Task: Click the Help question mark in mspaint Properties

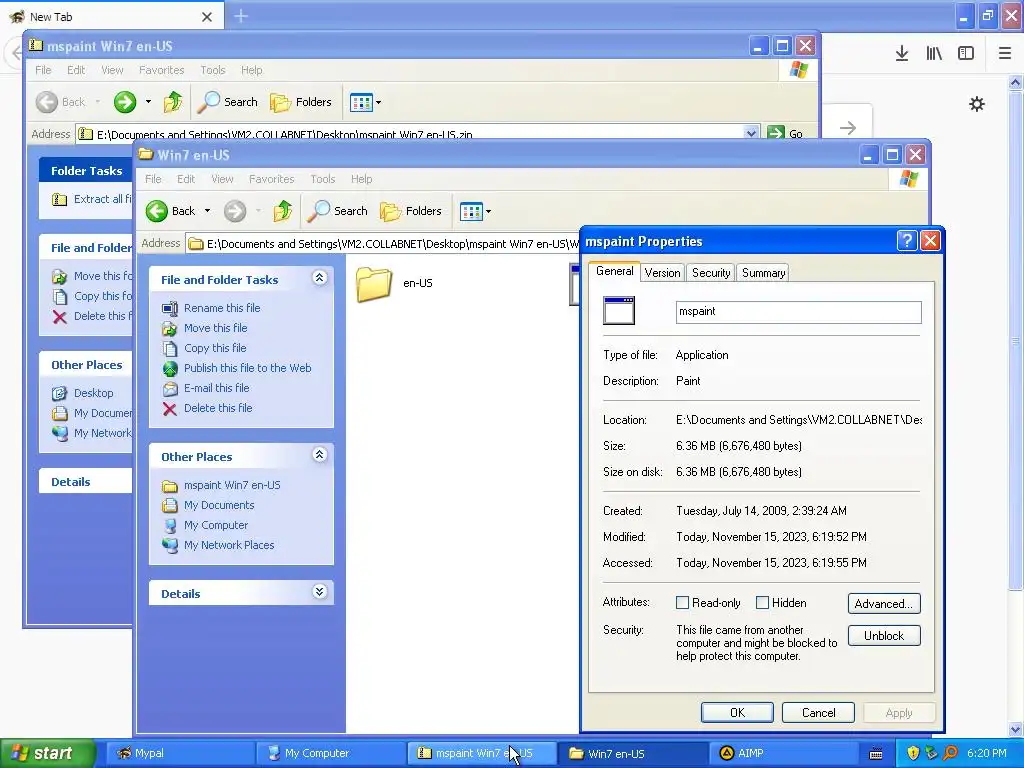Action: pos(906,241)
